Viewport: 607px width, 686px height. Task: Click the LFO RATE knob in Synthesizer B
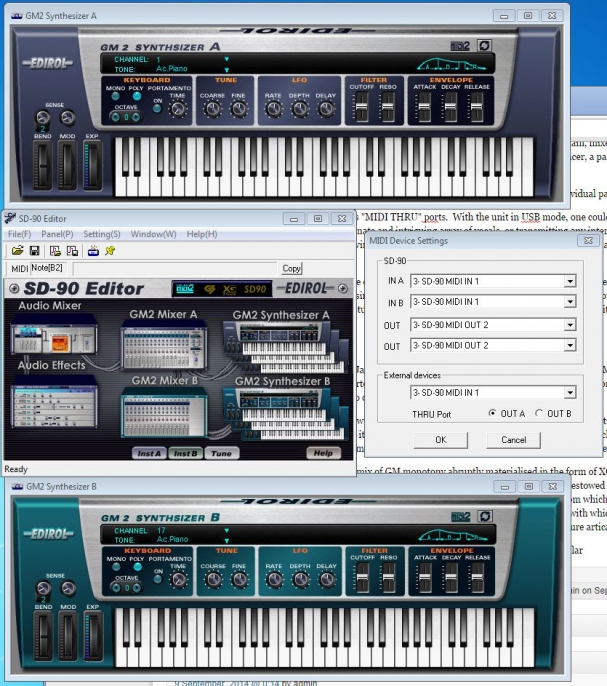[x=275, y=580]
